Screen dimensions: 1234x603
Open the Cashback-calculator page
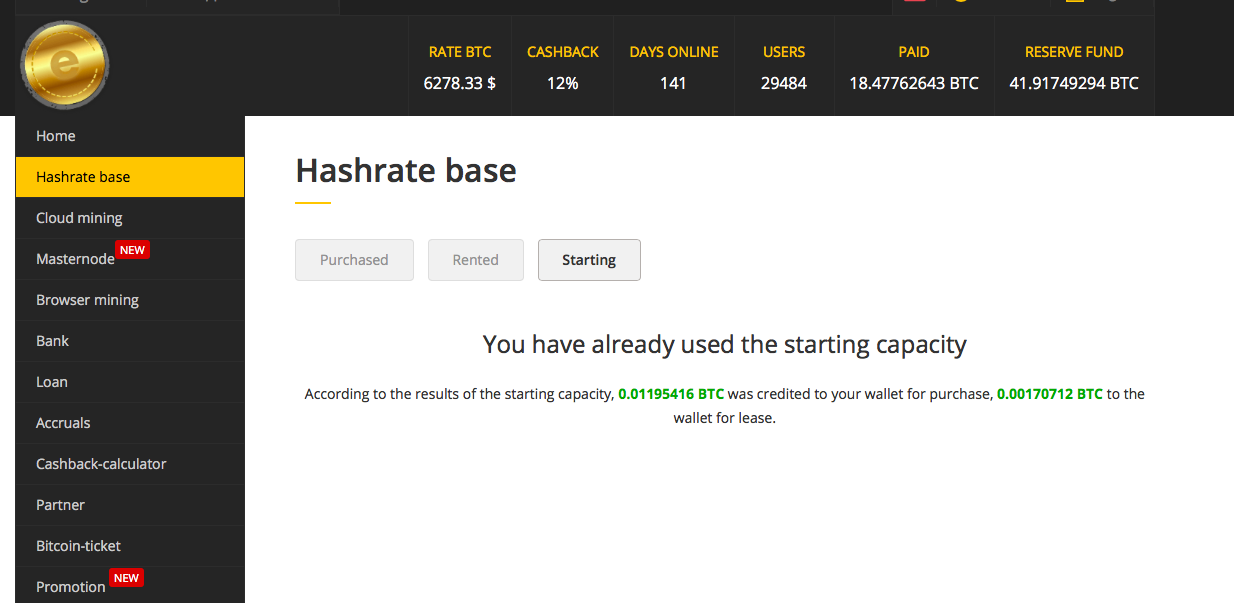coord(130,464)
